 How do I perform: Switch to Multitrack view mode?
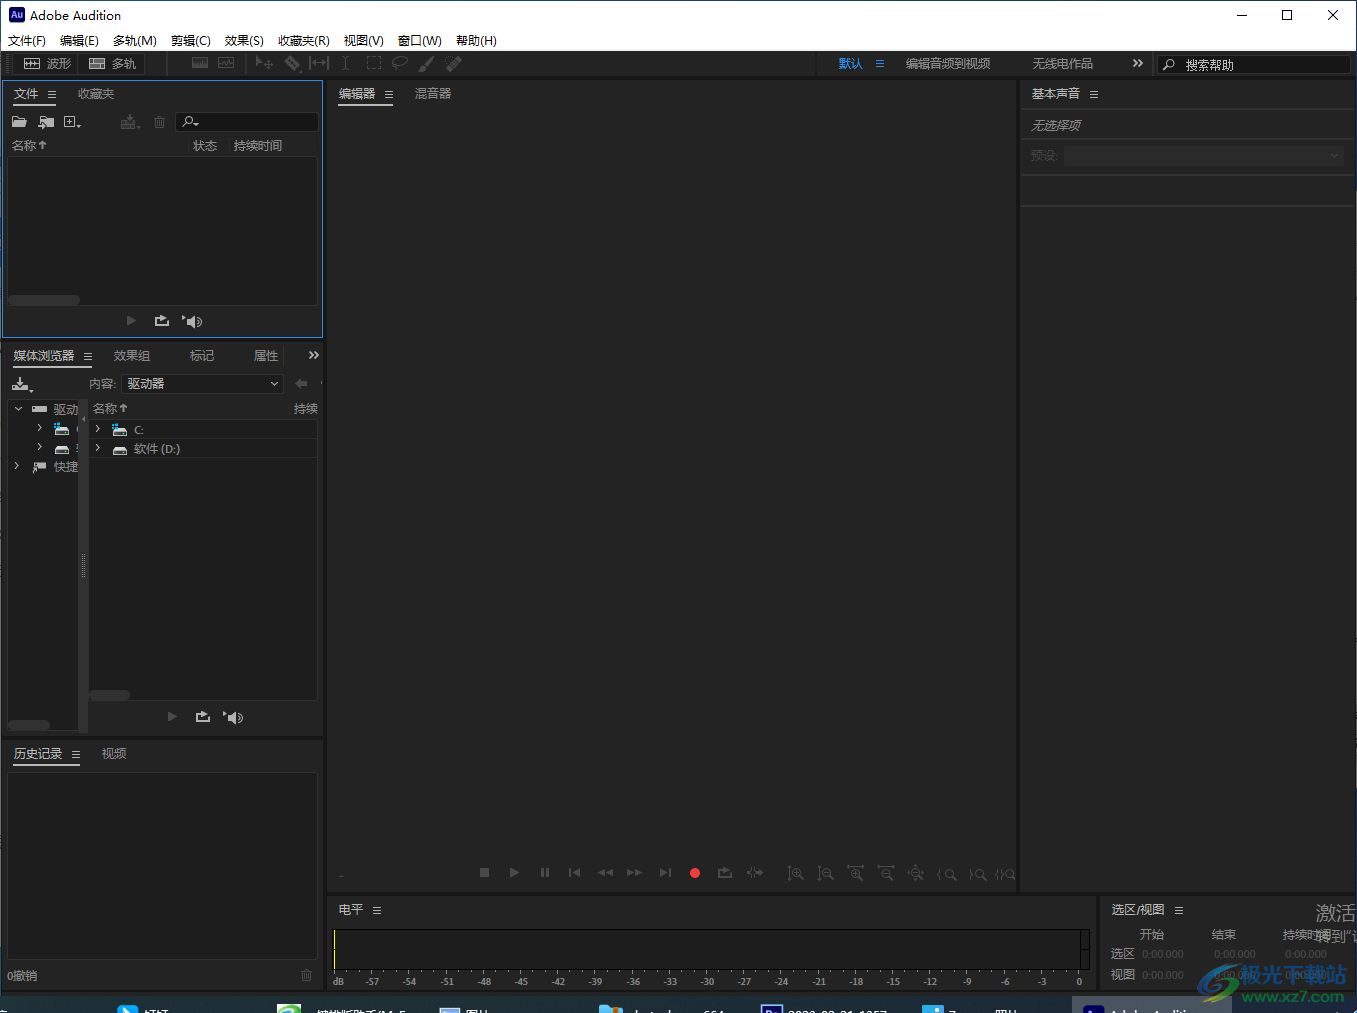pos(113,63)
